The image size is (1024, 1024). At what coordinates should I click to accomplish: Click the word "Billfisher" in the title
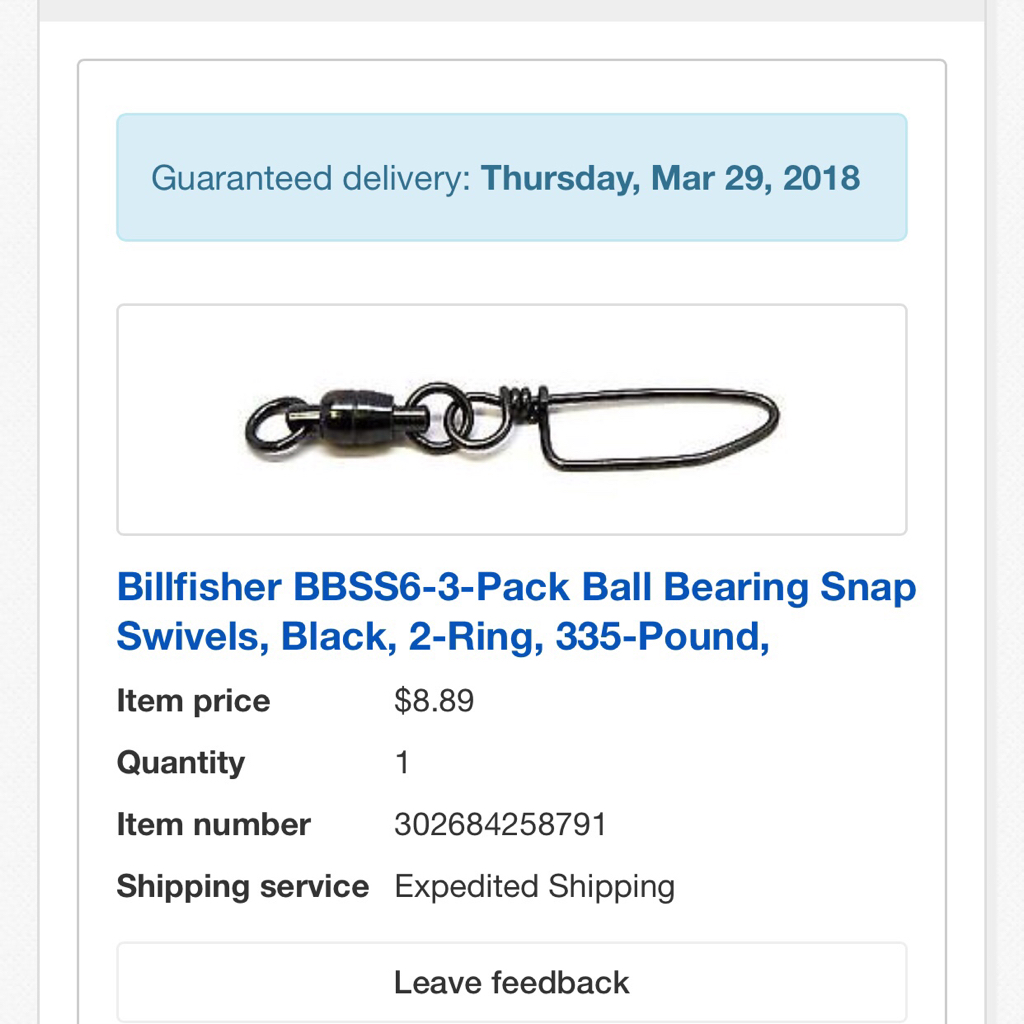[x=199, y=588]
